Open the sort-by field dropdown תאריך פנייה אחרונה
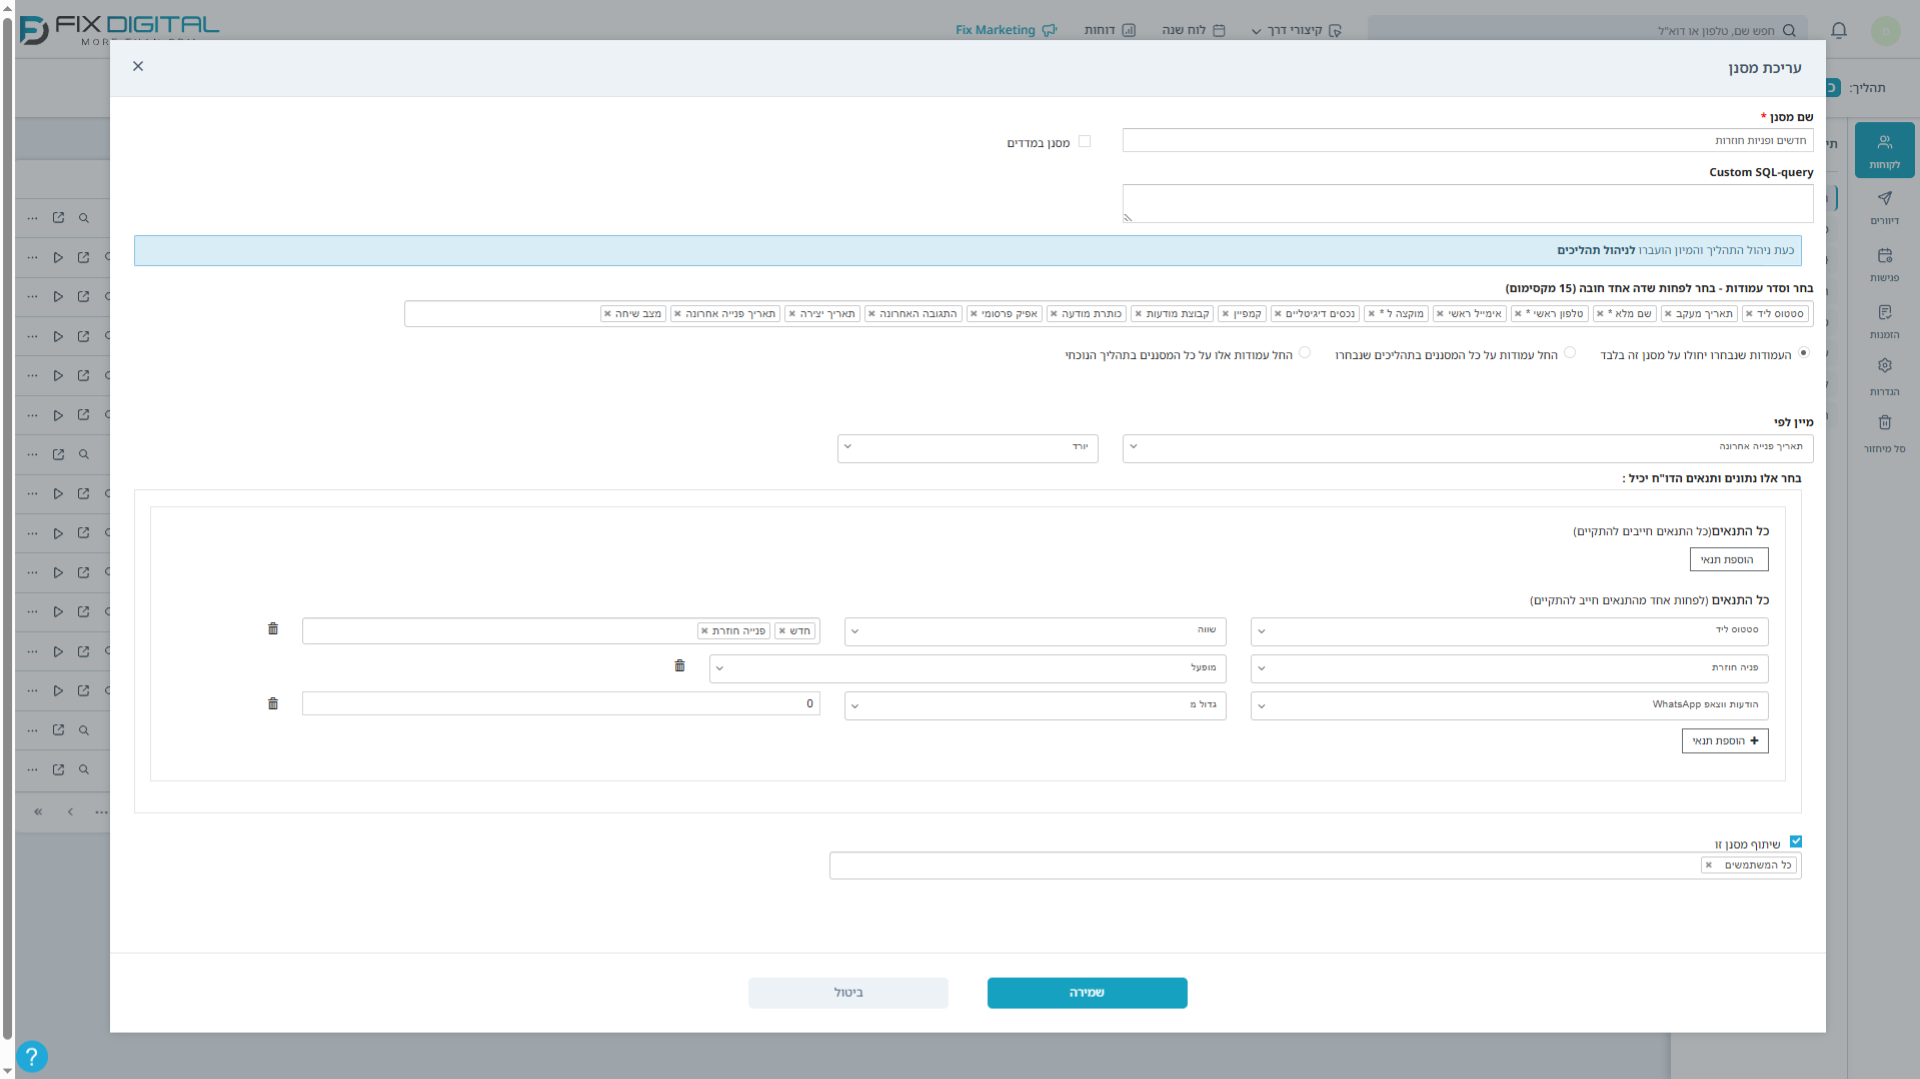This screenshot has width=1920, height=1079. (x=1468, y=447)
